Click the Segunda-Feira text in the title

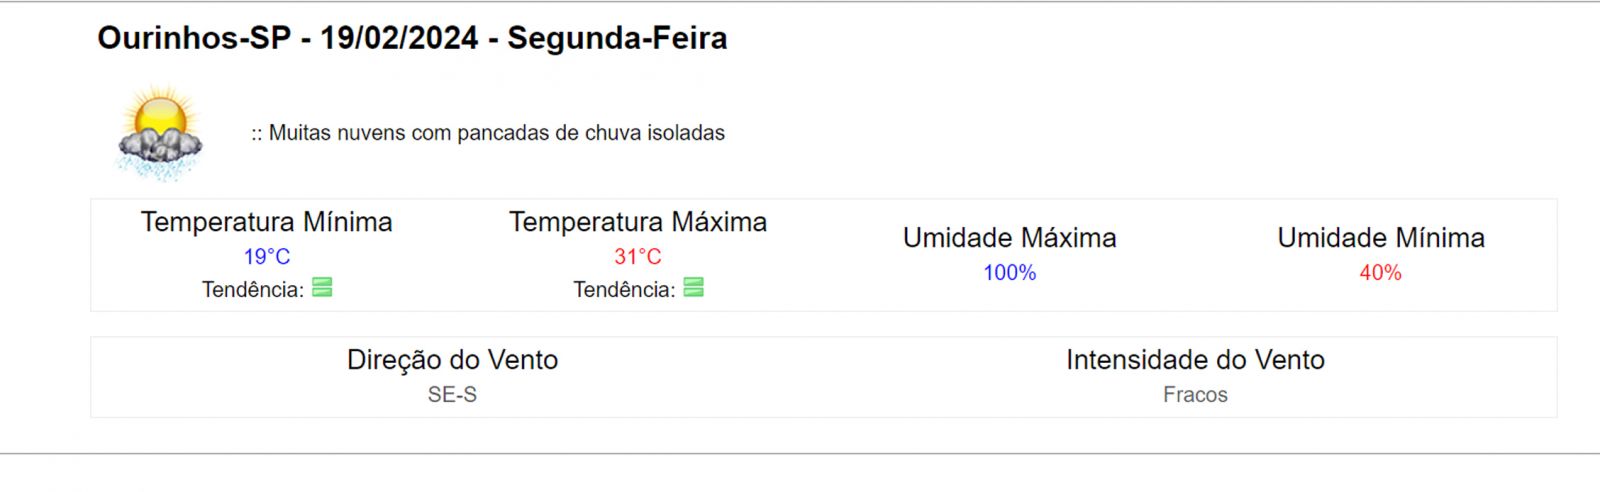click(x=618, y=38)
